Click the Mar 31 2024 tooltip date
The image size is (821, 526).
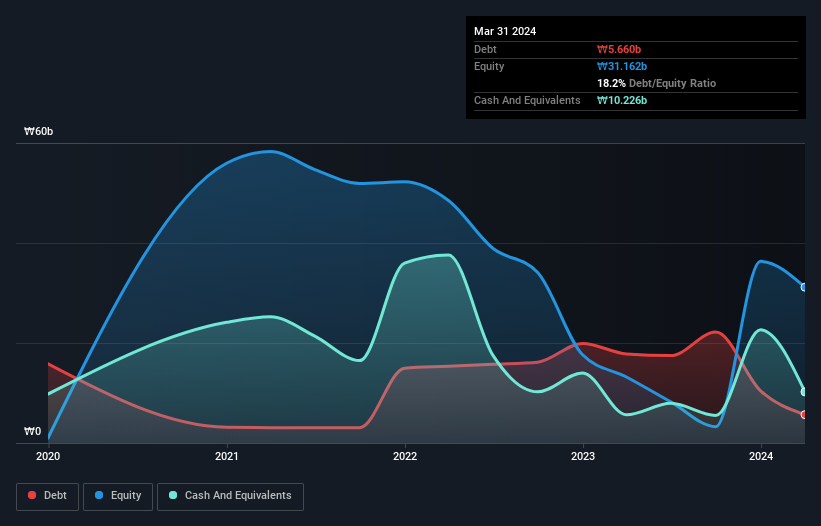coord(505,31)
